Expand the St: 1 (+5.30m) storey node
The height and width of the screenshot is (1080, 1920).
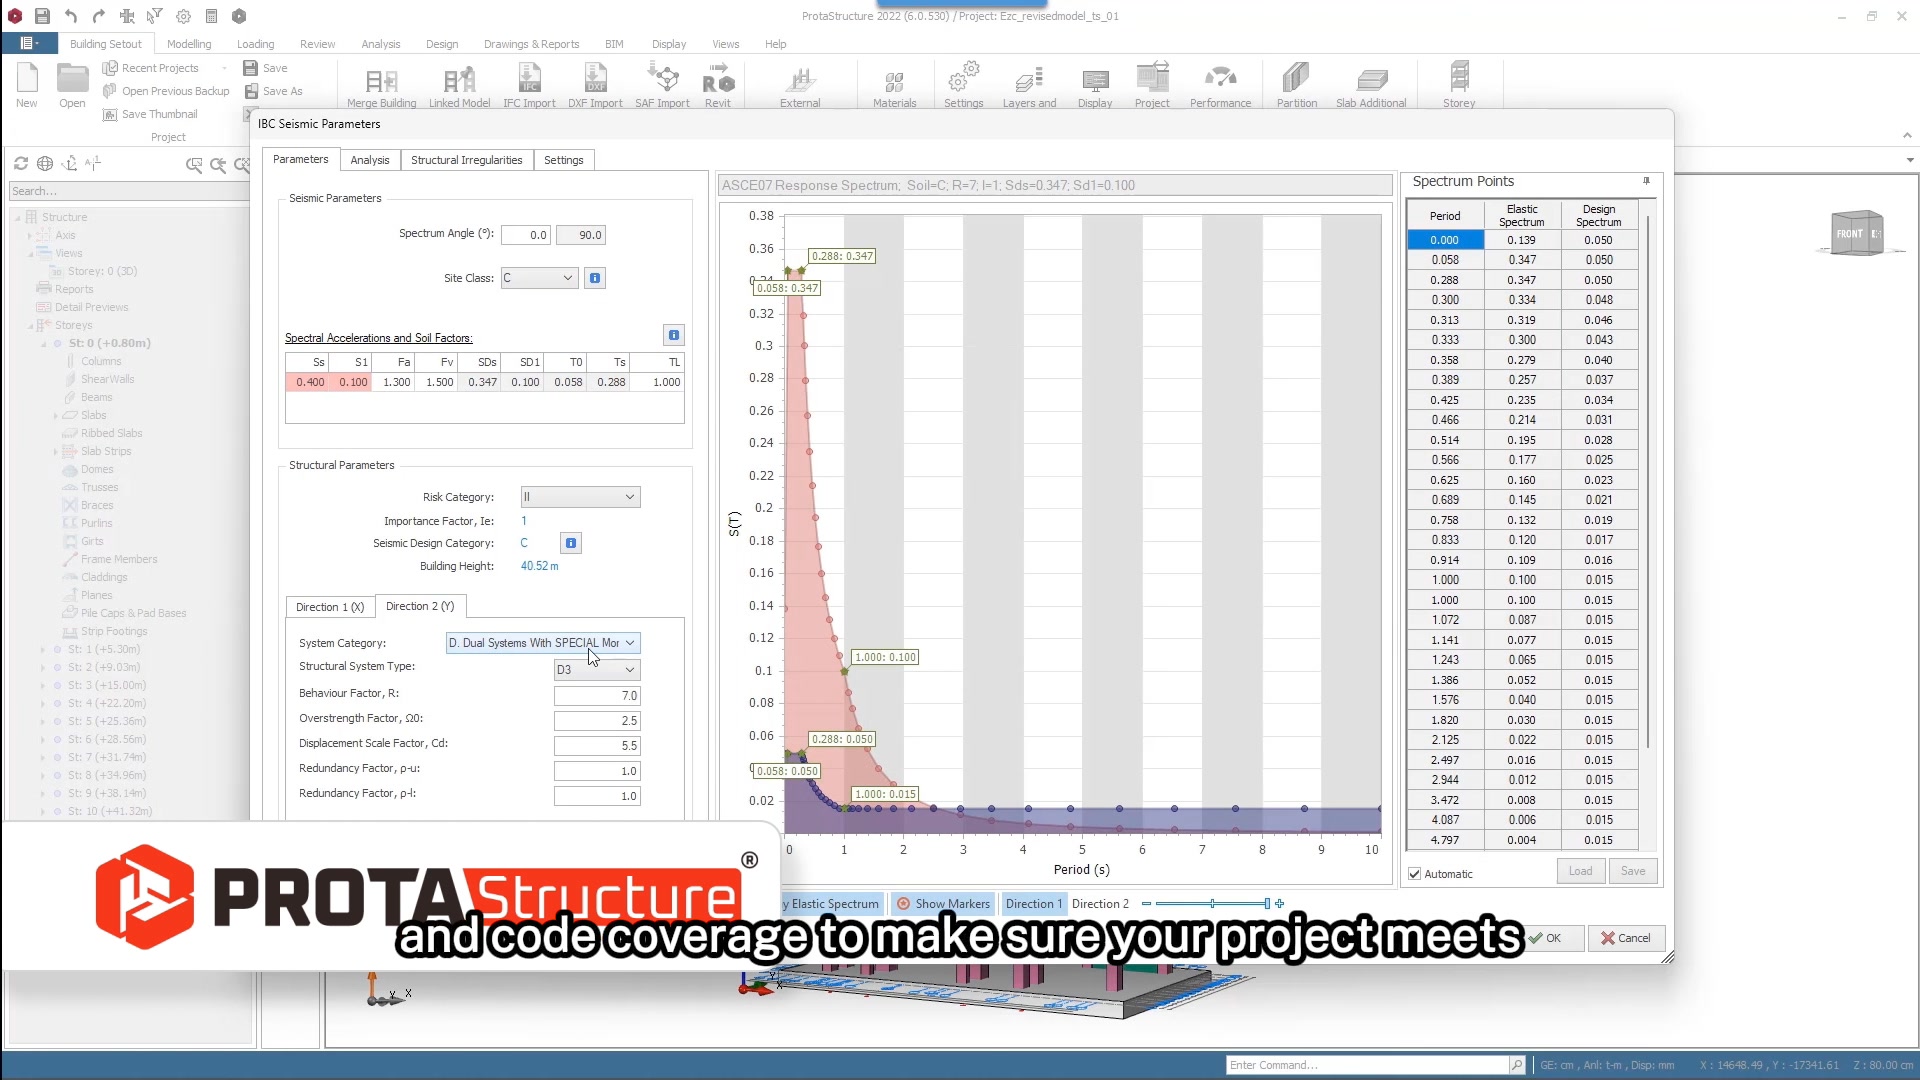click(43, 650)
